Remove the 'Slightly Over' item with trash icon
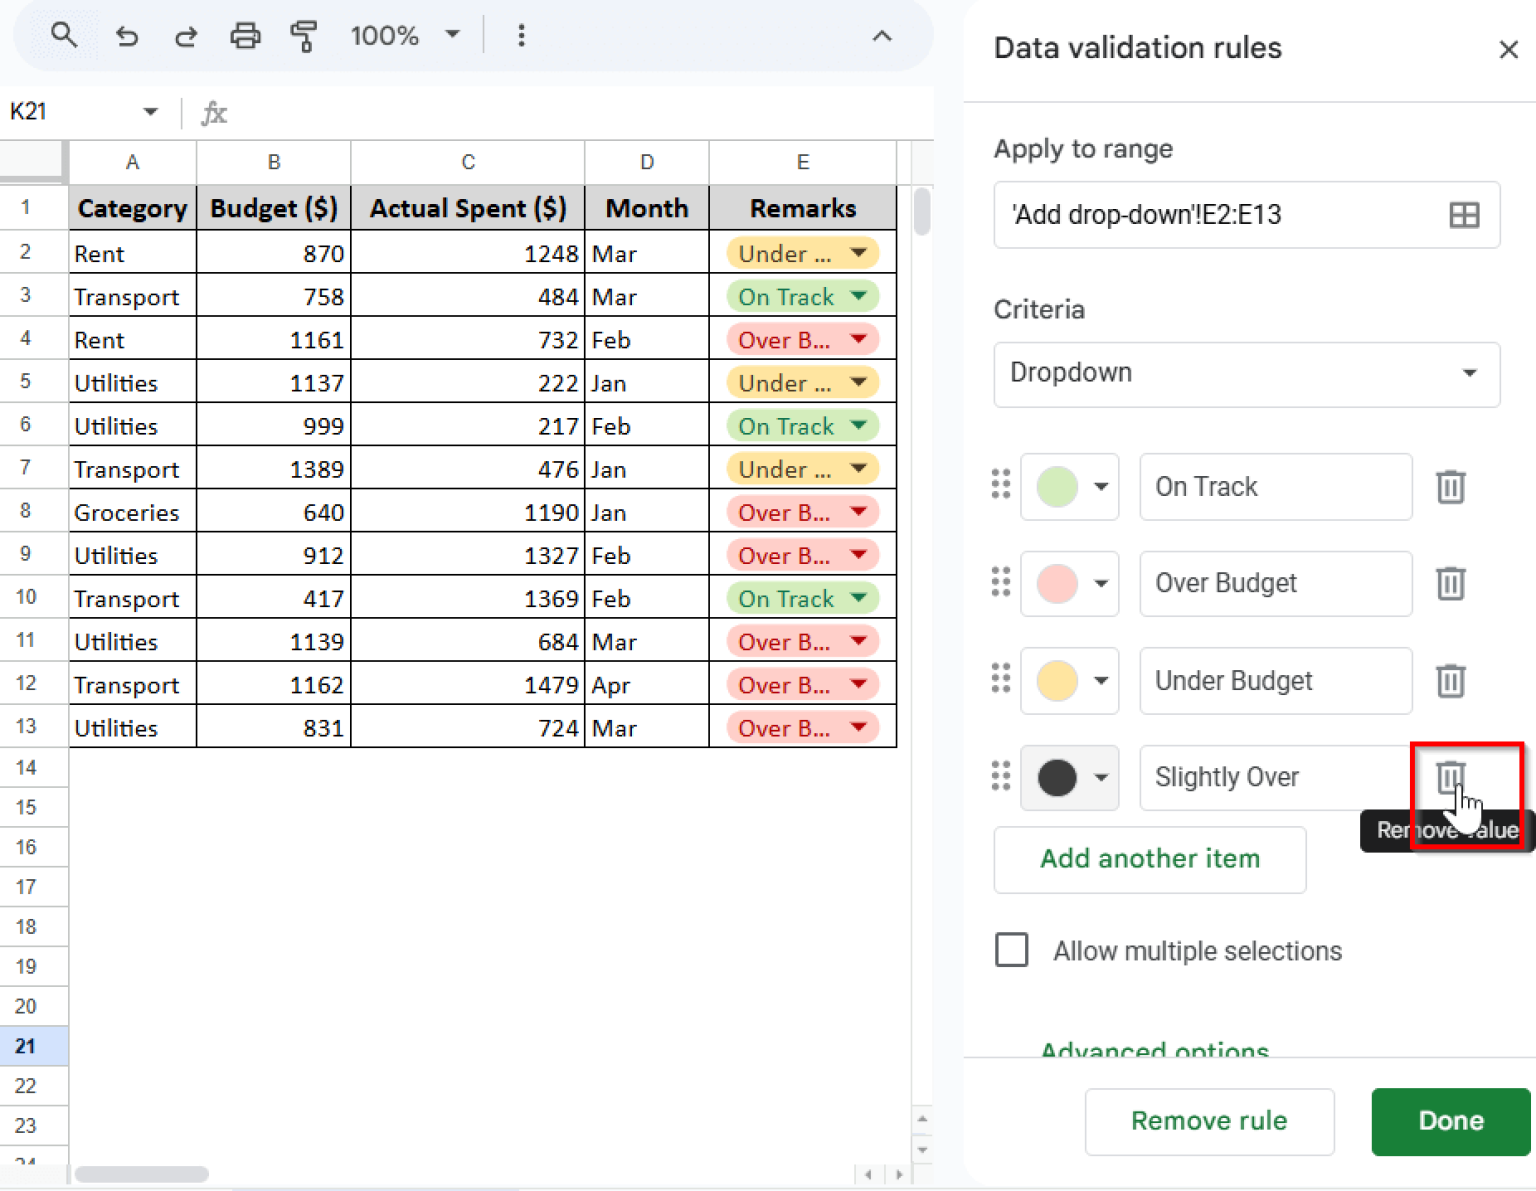This screenshot has height=1191, width=1536. coord(1450,777)
